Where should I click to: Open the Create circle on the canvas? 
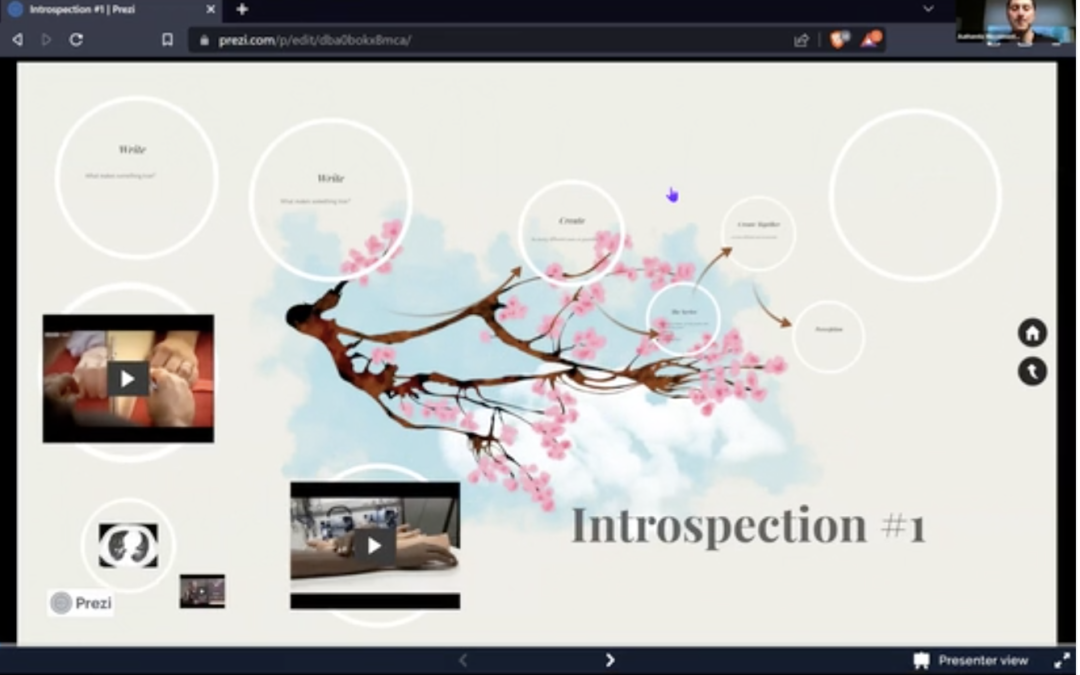(x=571, y=222)
